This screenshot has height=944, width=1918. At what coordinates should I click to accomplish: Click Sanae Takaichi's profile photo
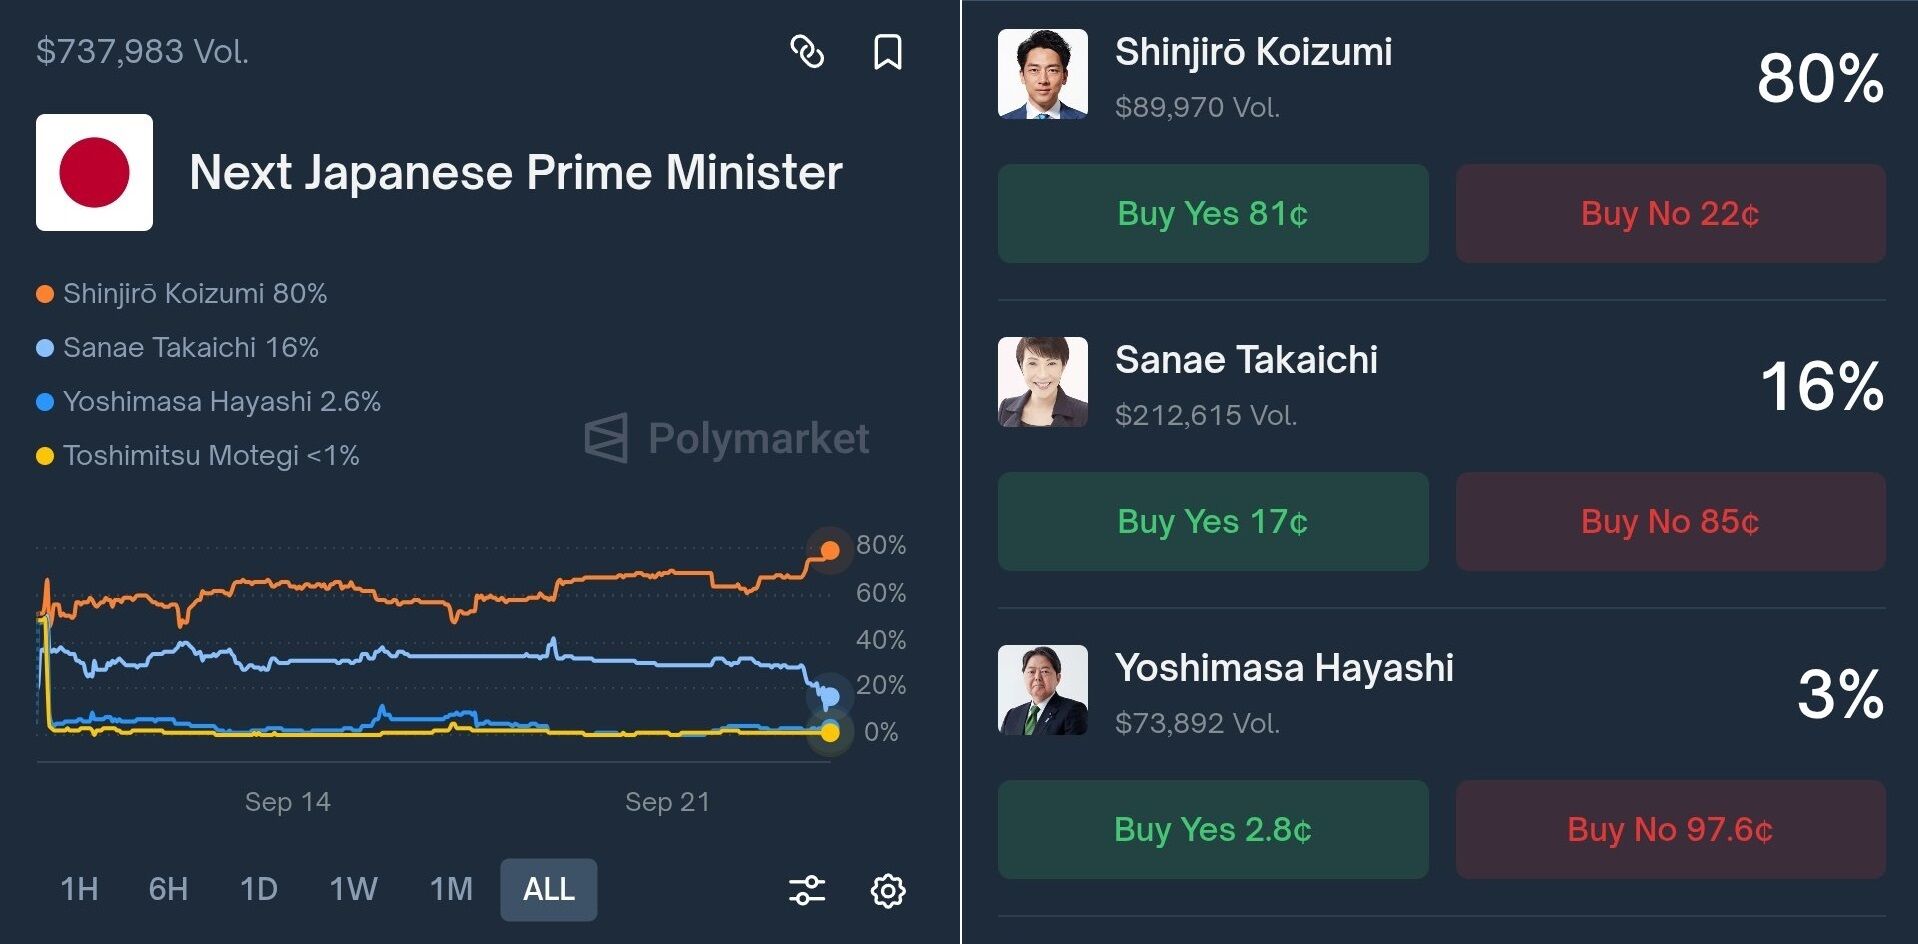point(1042,382)
